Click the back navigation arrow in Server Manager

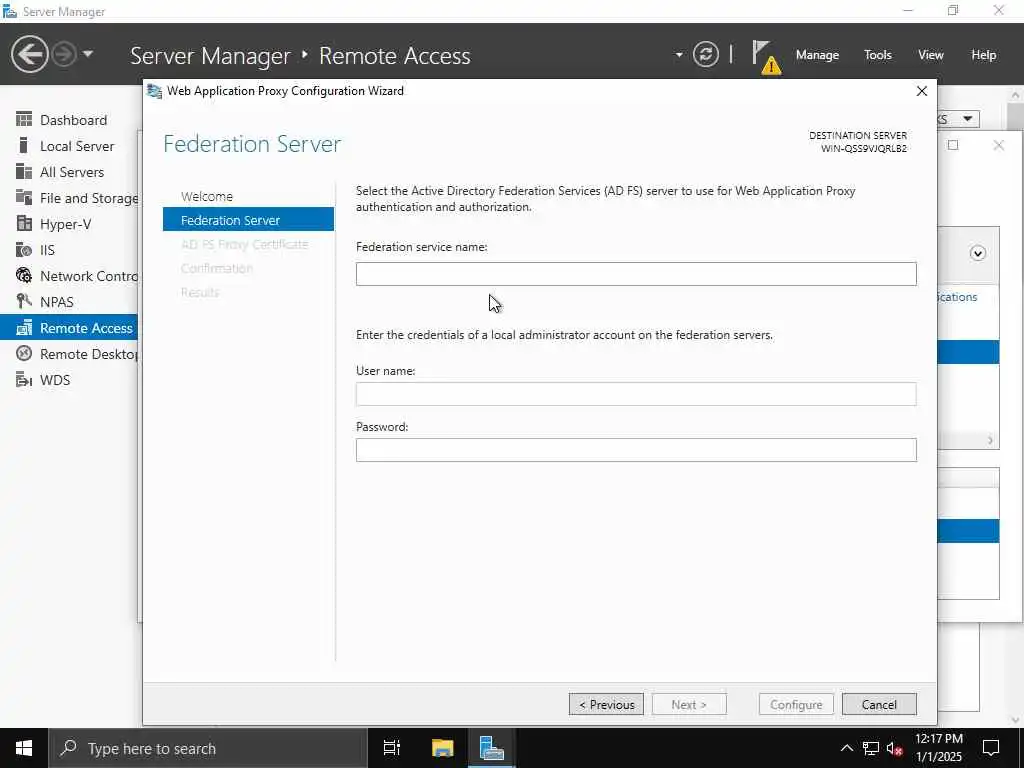point(29,54)
